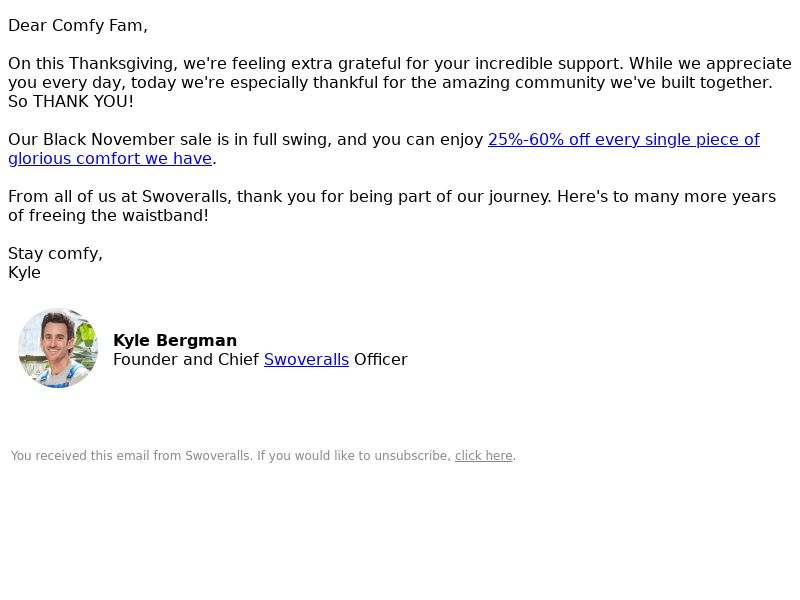This screenshot has height=600, width=800.
Task: Click 'You received this email from Swoveralls' footer
Action: tap(132, 456)
